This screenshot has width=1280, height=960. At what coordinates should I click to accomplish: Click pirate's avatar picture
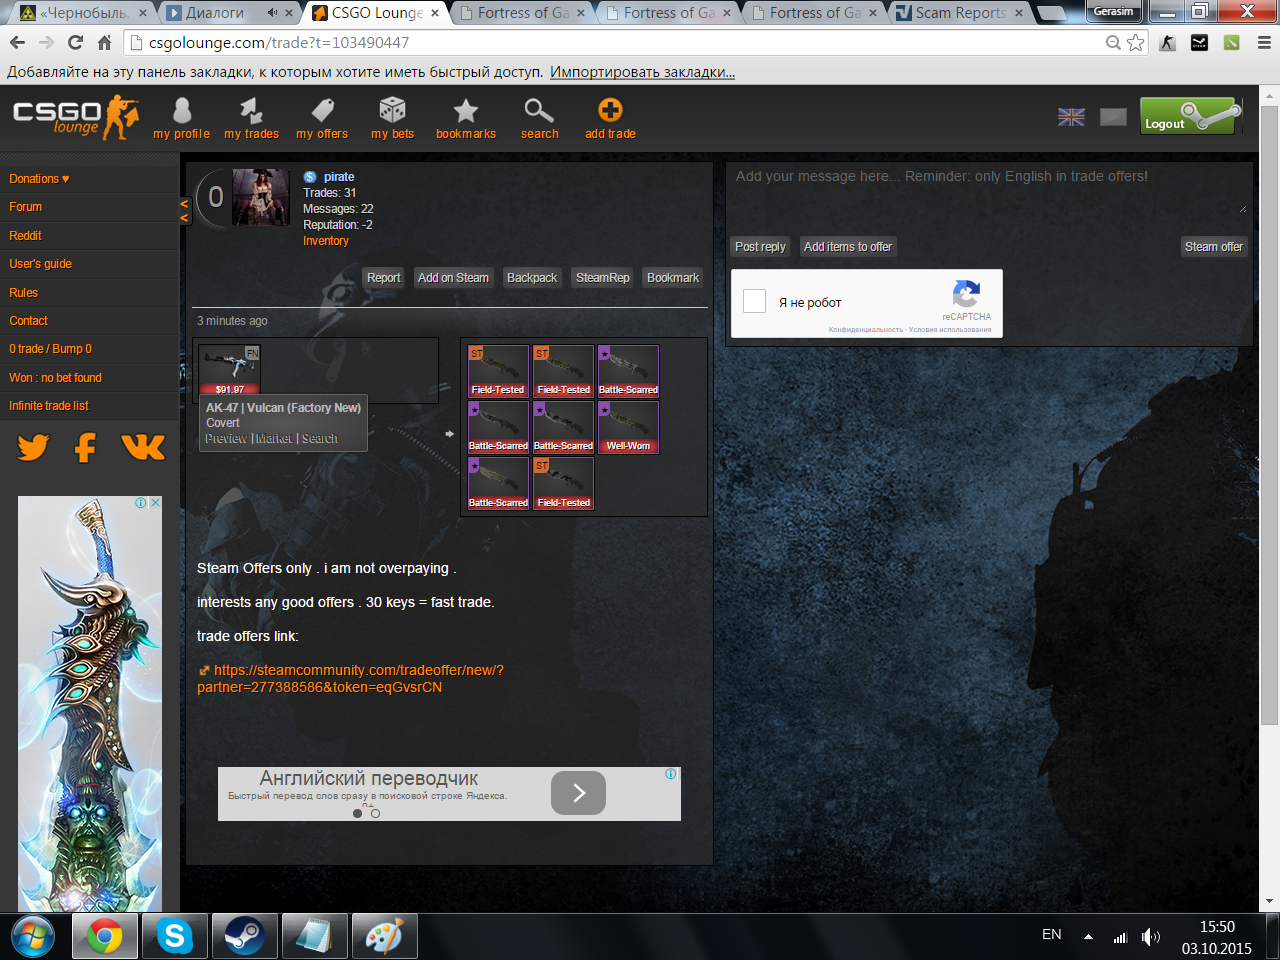click(x=261, y=198)
